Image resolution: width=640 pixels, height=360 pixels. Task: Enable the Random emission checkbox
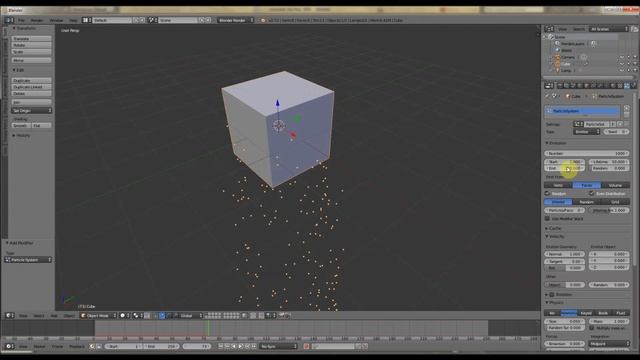[x=547, y=193]
